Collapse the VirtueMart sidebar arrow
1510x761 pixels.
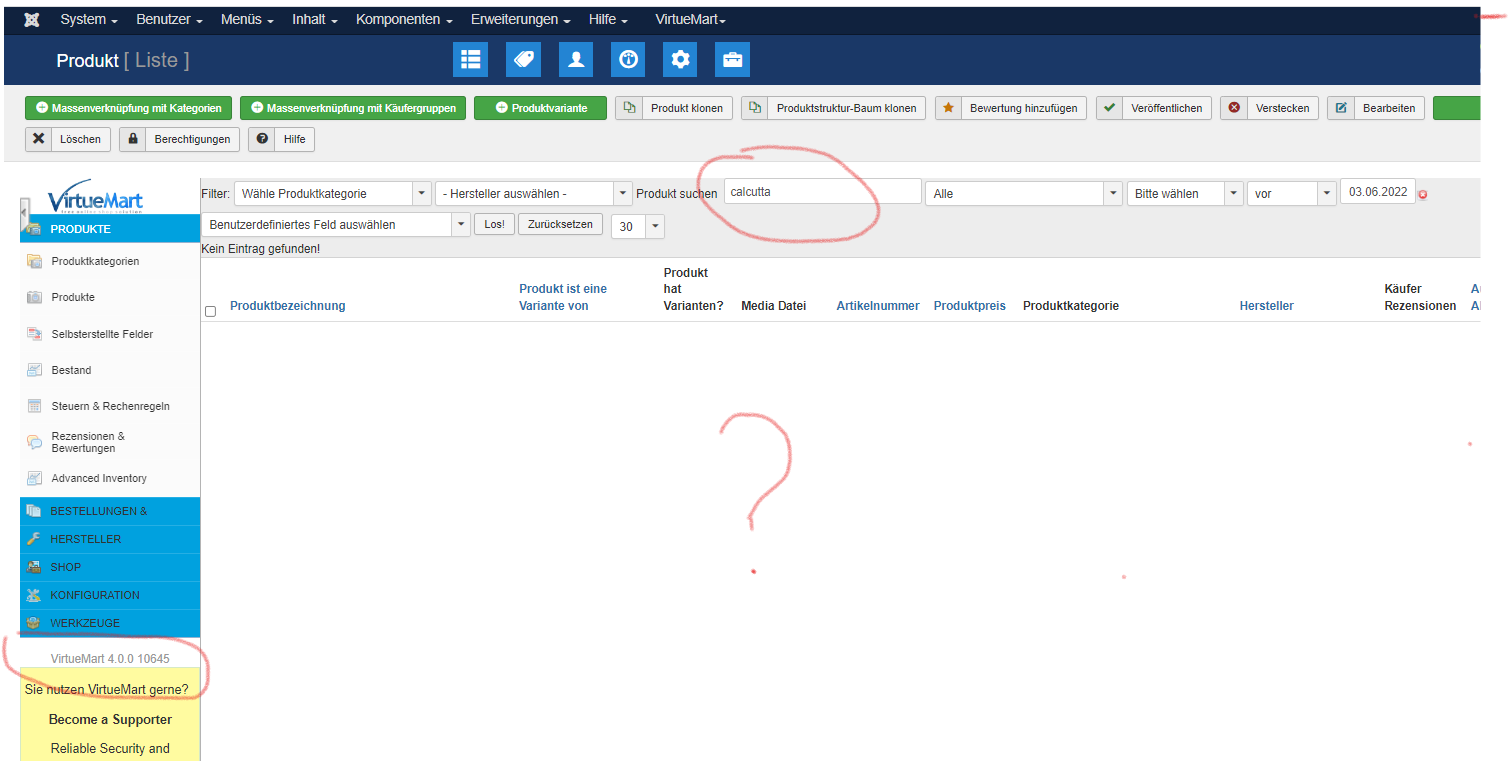(24, 212)
